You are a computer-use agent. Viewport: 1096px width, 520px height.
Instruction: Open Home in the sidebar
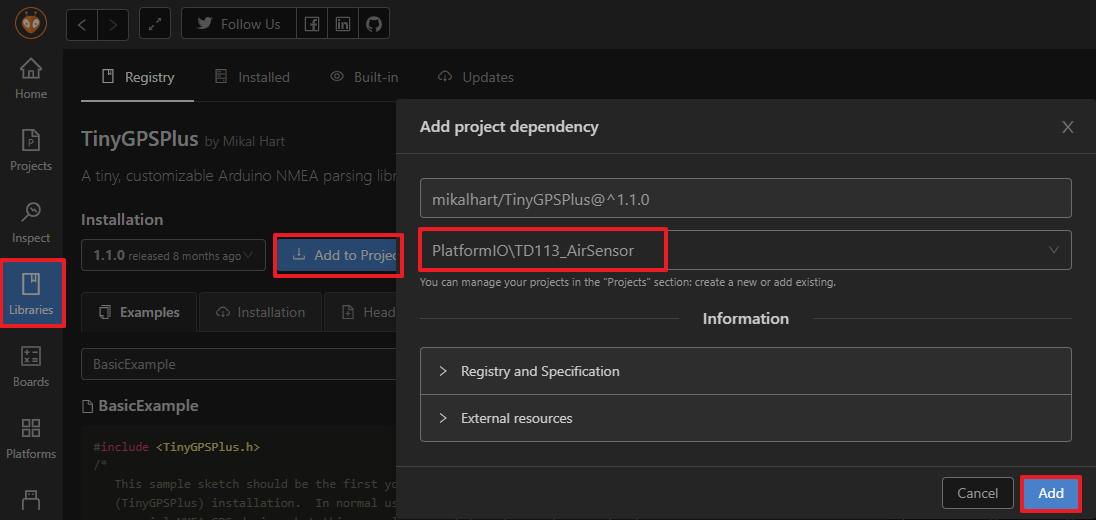[x=31, y=79]
